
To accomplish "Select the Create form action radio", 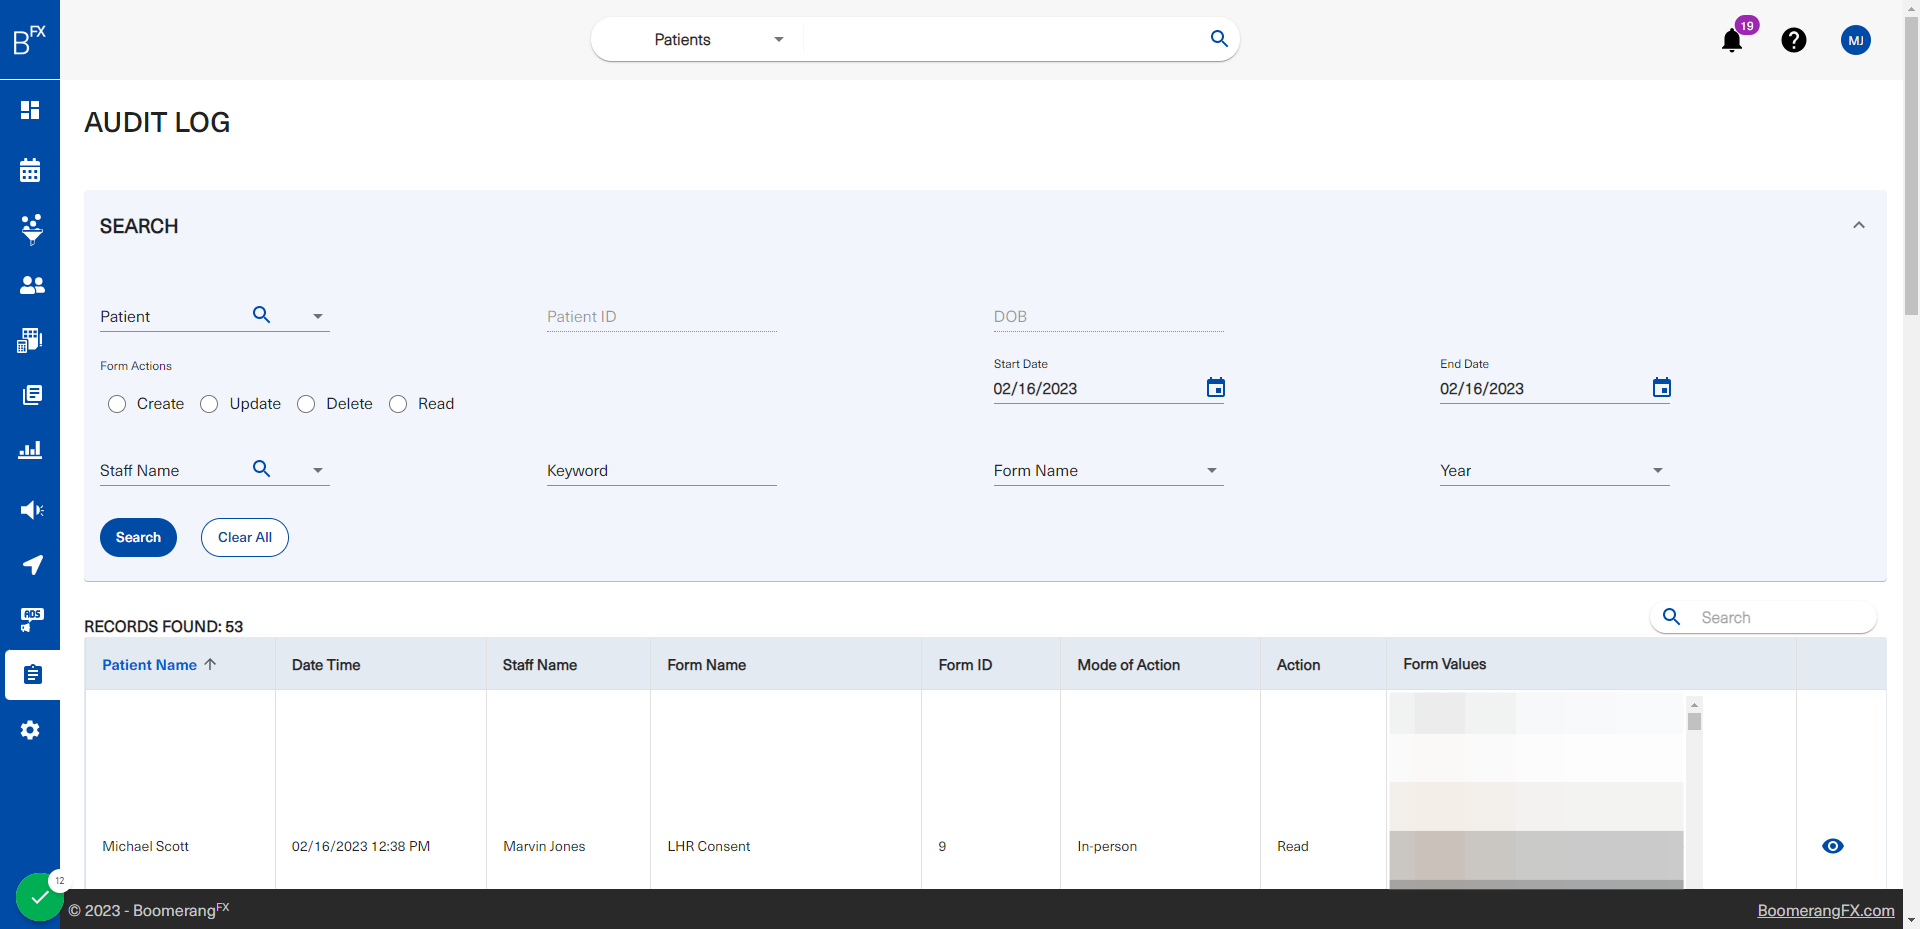I will [117, 404].
